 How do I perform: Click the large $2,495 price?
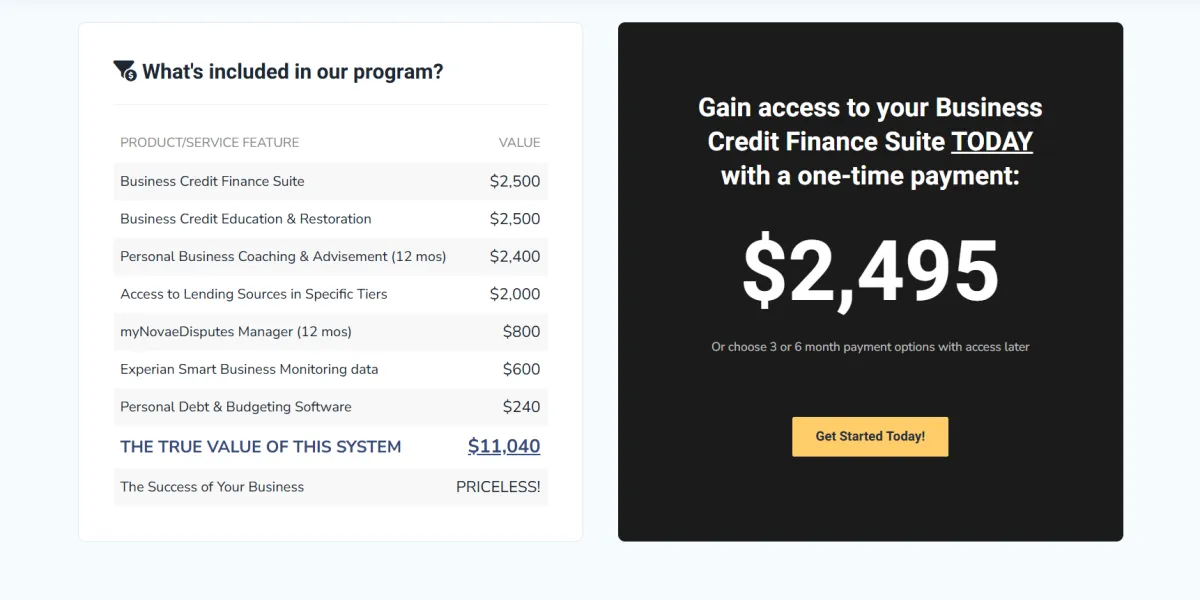pos(870,271)
